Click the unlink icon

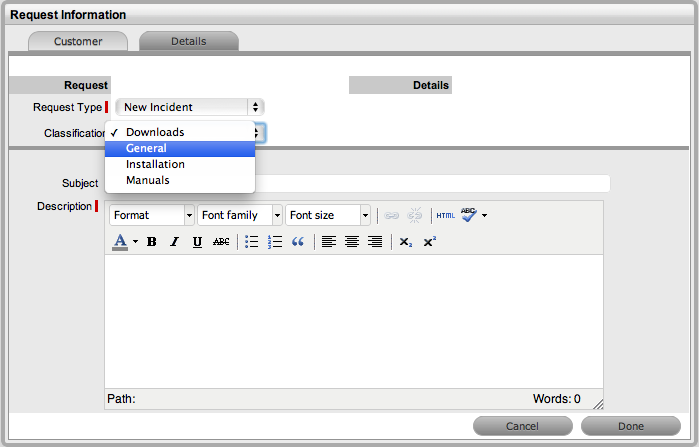415,216
